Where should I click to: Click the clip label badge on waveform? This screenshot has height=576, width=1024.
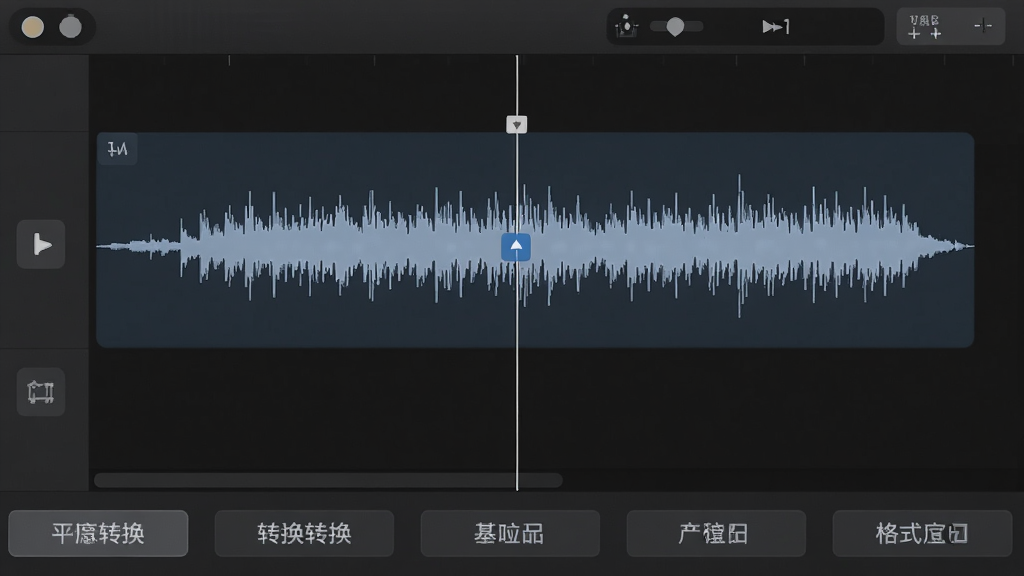click(x=118, y=150)
